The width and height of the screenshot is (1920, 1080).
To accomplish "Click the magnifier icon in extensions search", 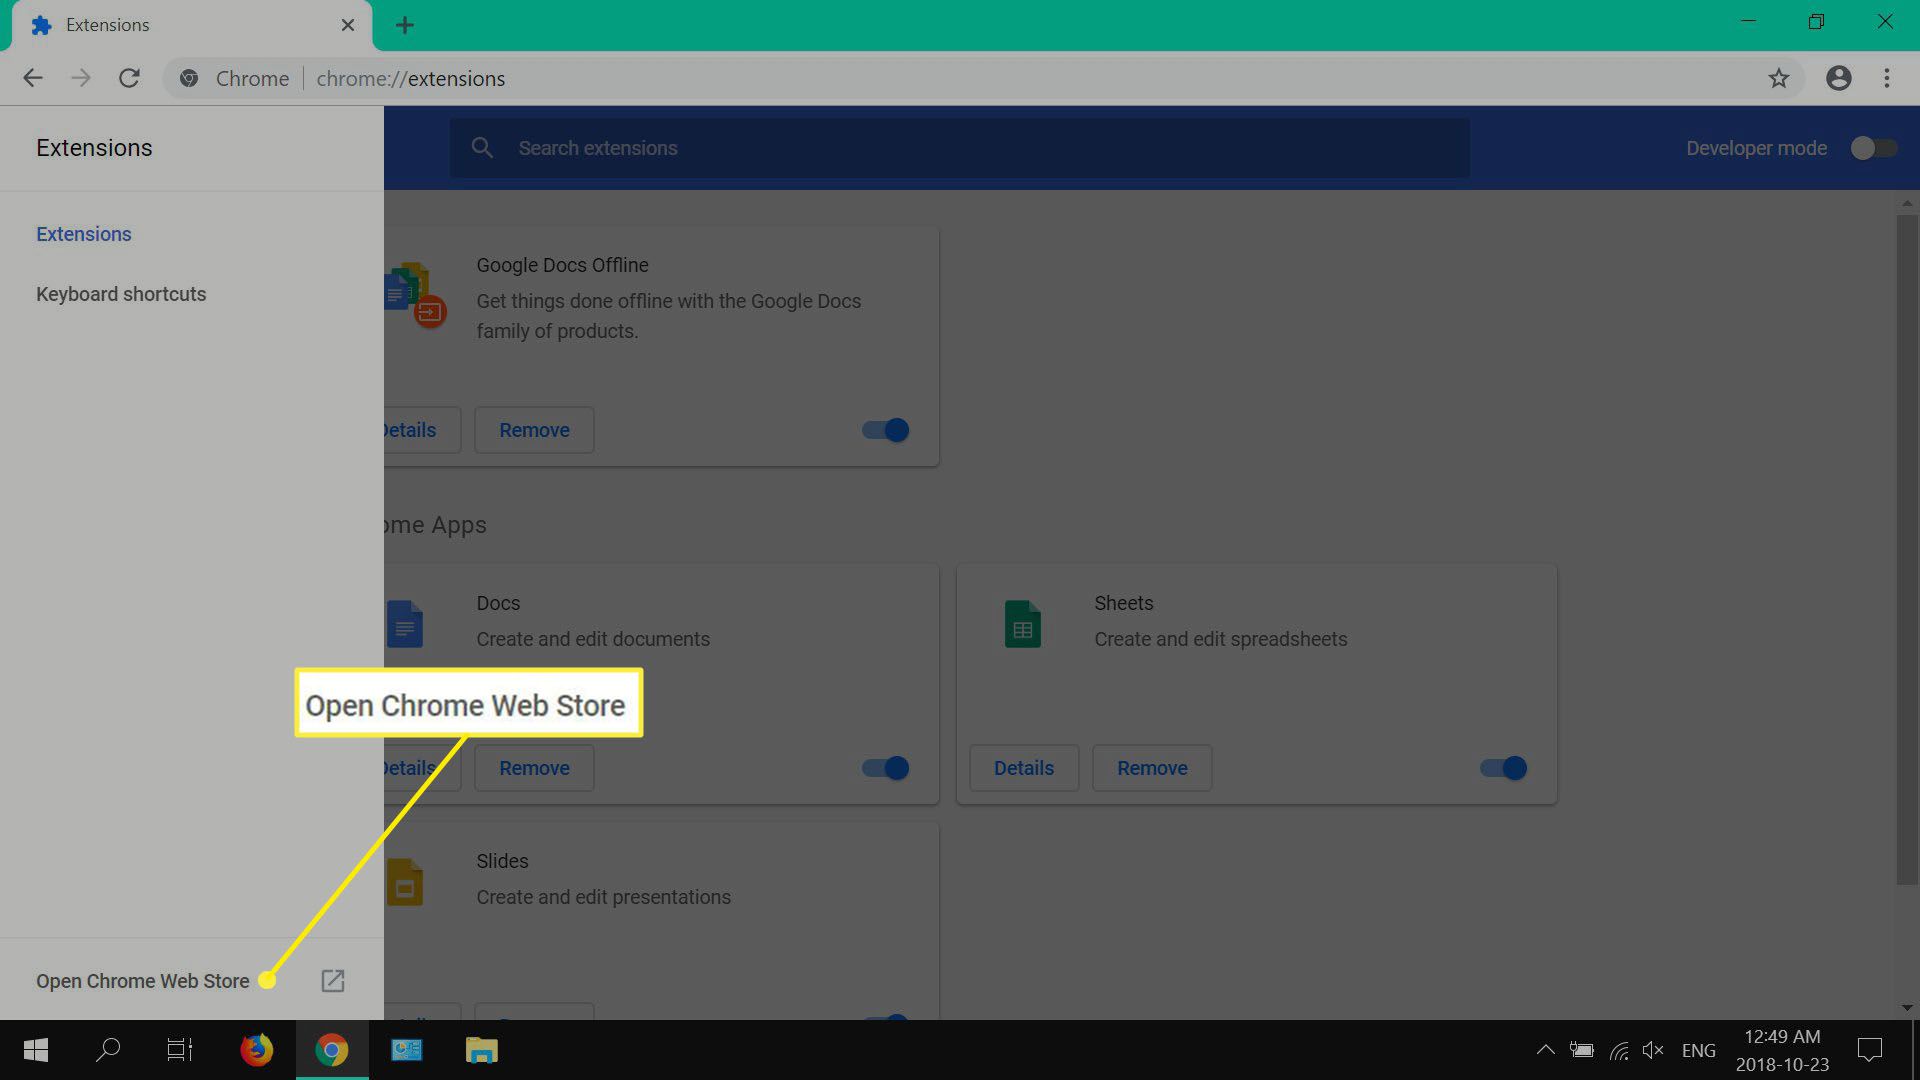I will click(482, 148).
